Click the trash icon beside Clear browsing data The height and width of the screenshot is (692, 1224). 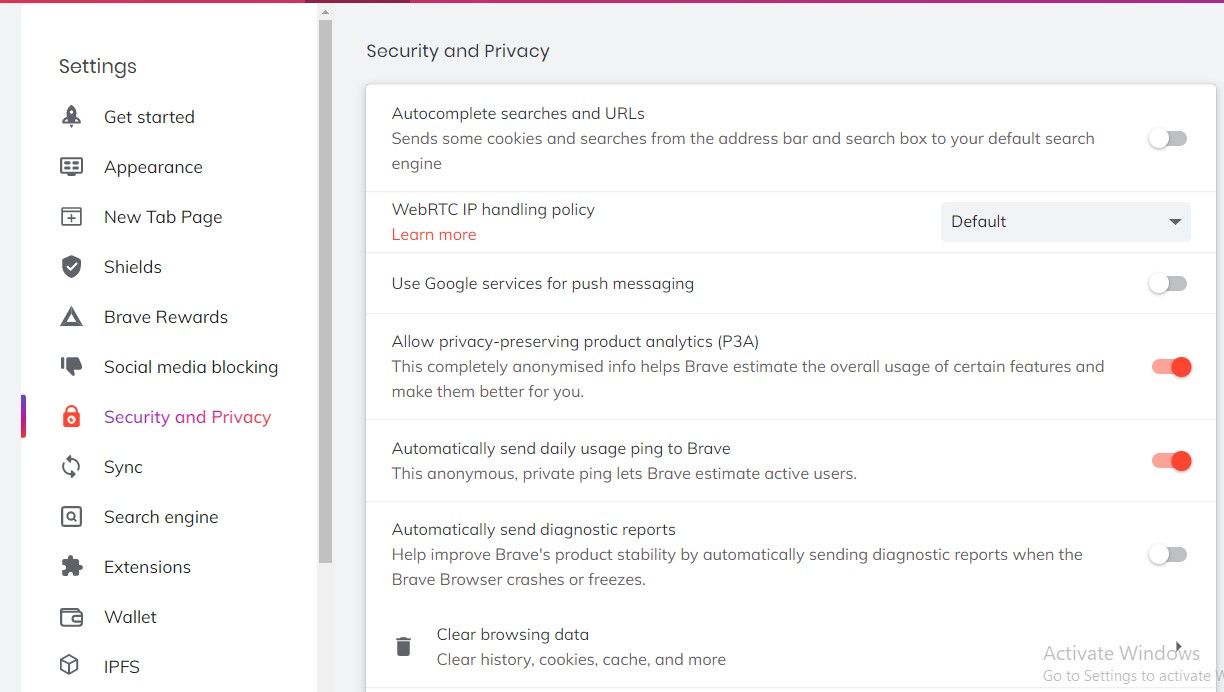point(403,646)
